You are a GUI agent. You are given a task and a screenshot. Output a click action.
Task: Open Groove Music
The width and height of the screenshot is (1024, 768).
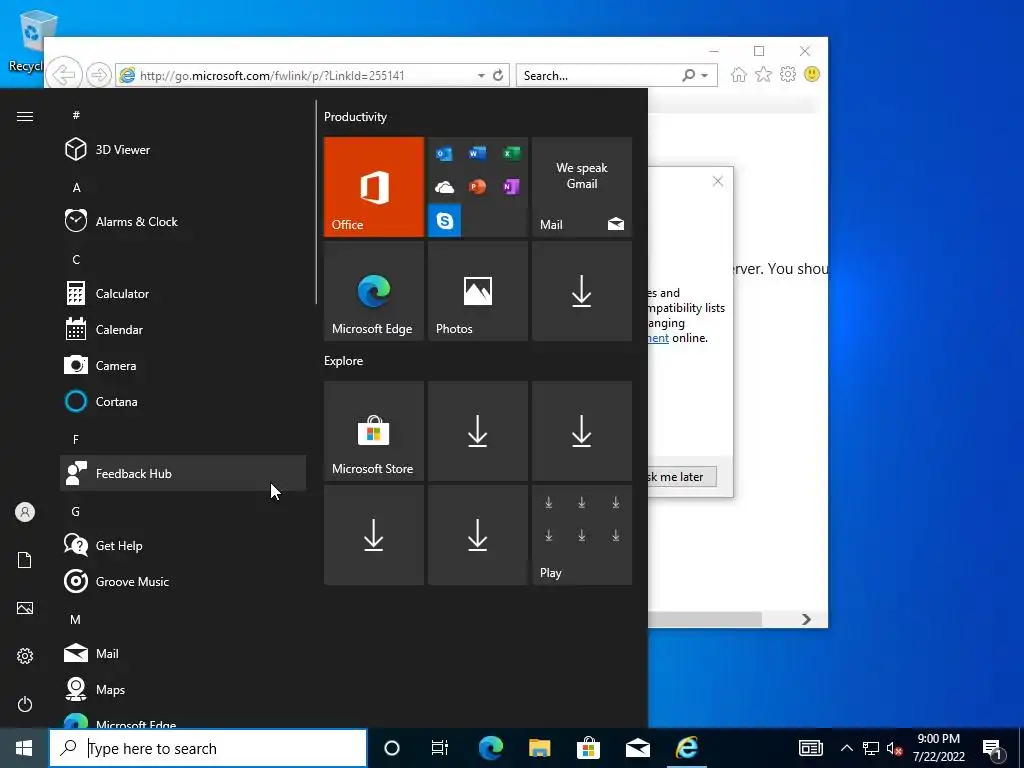point(183,581)
